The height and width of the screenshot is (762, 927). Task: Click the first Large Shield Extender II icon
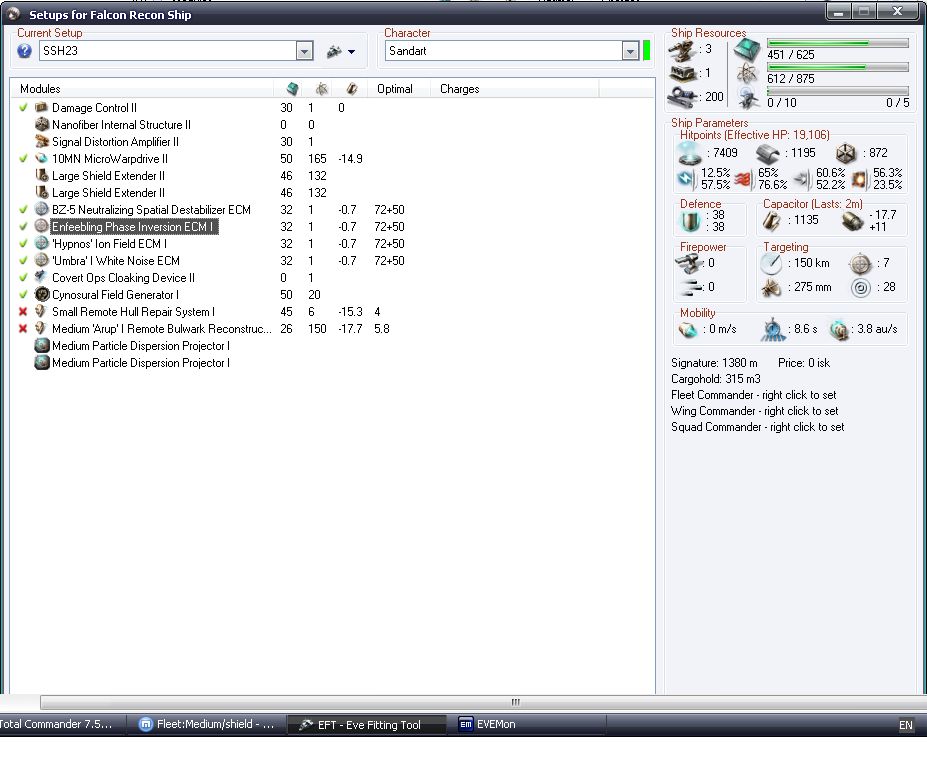pyautogui.click(x=41, y=176)
